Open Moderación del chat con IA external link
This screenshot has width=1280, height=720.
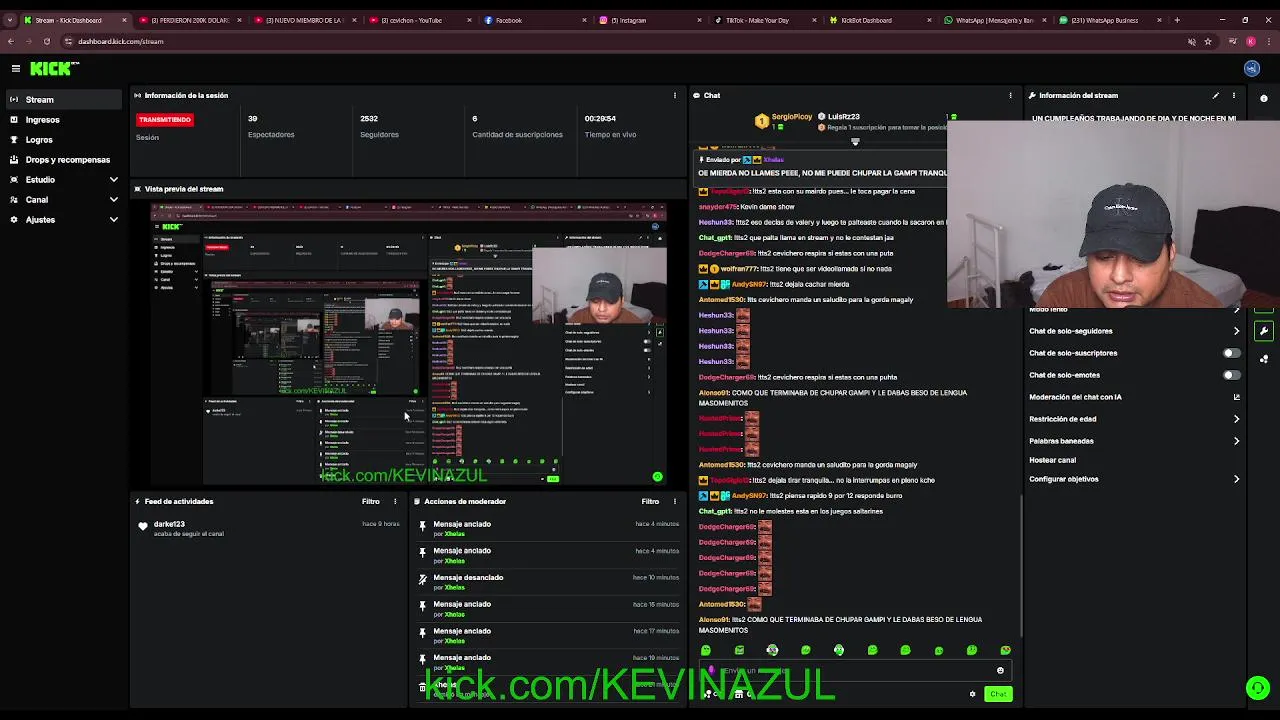1237,397
